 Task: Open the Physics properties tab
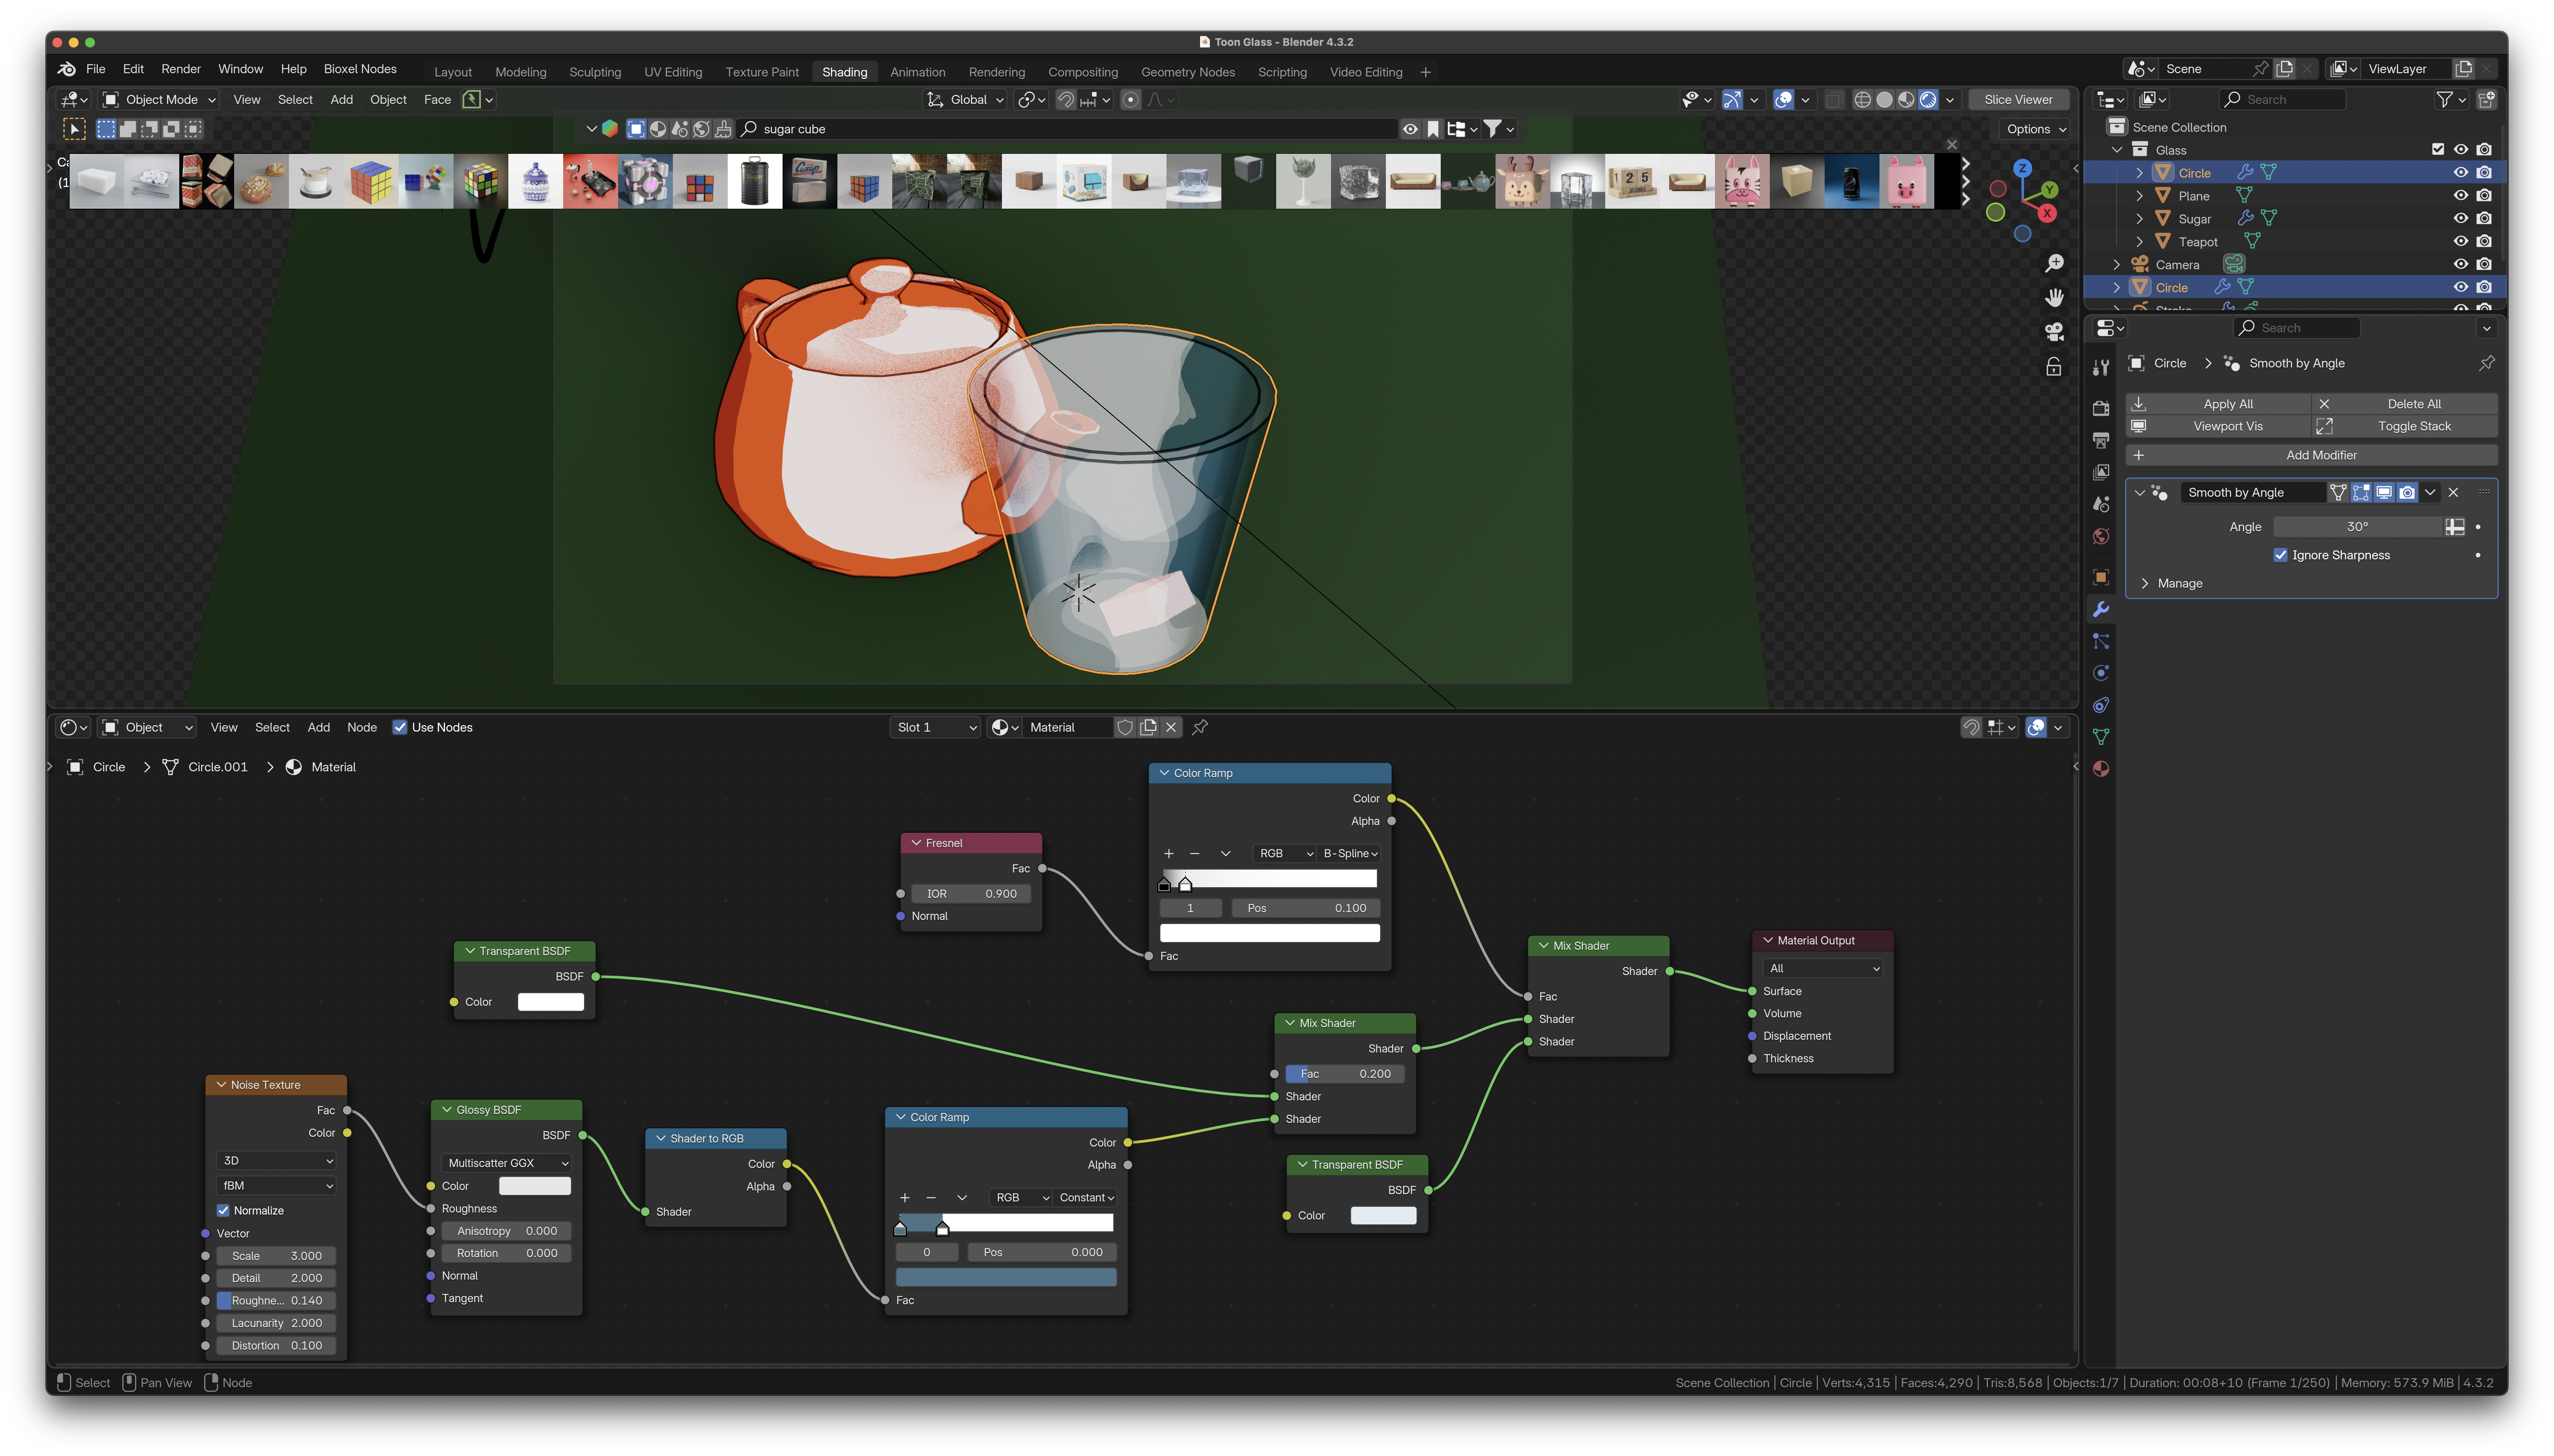[x=2101, y=673]
